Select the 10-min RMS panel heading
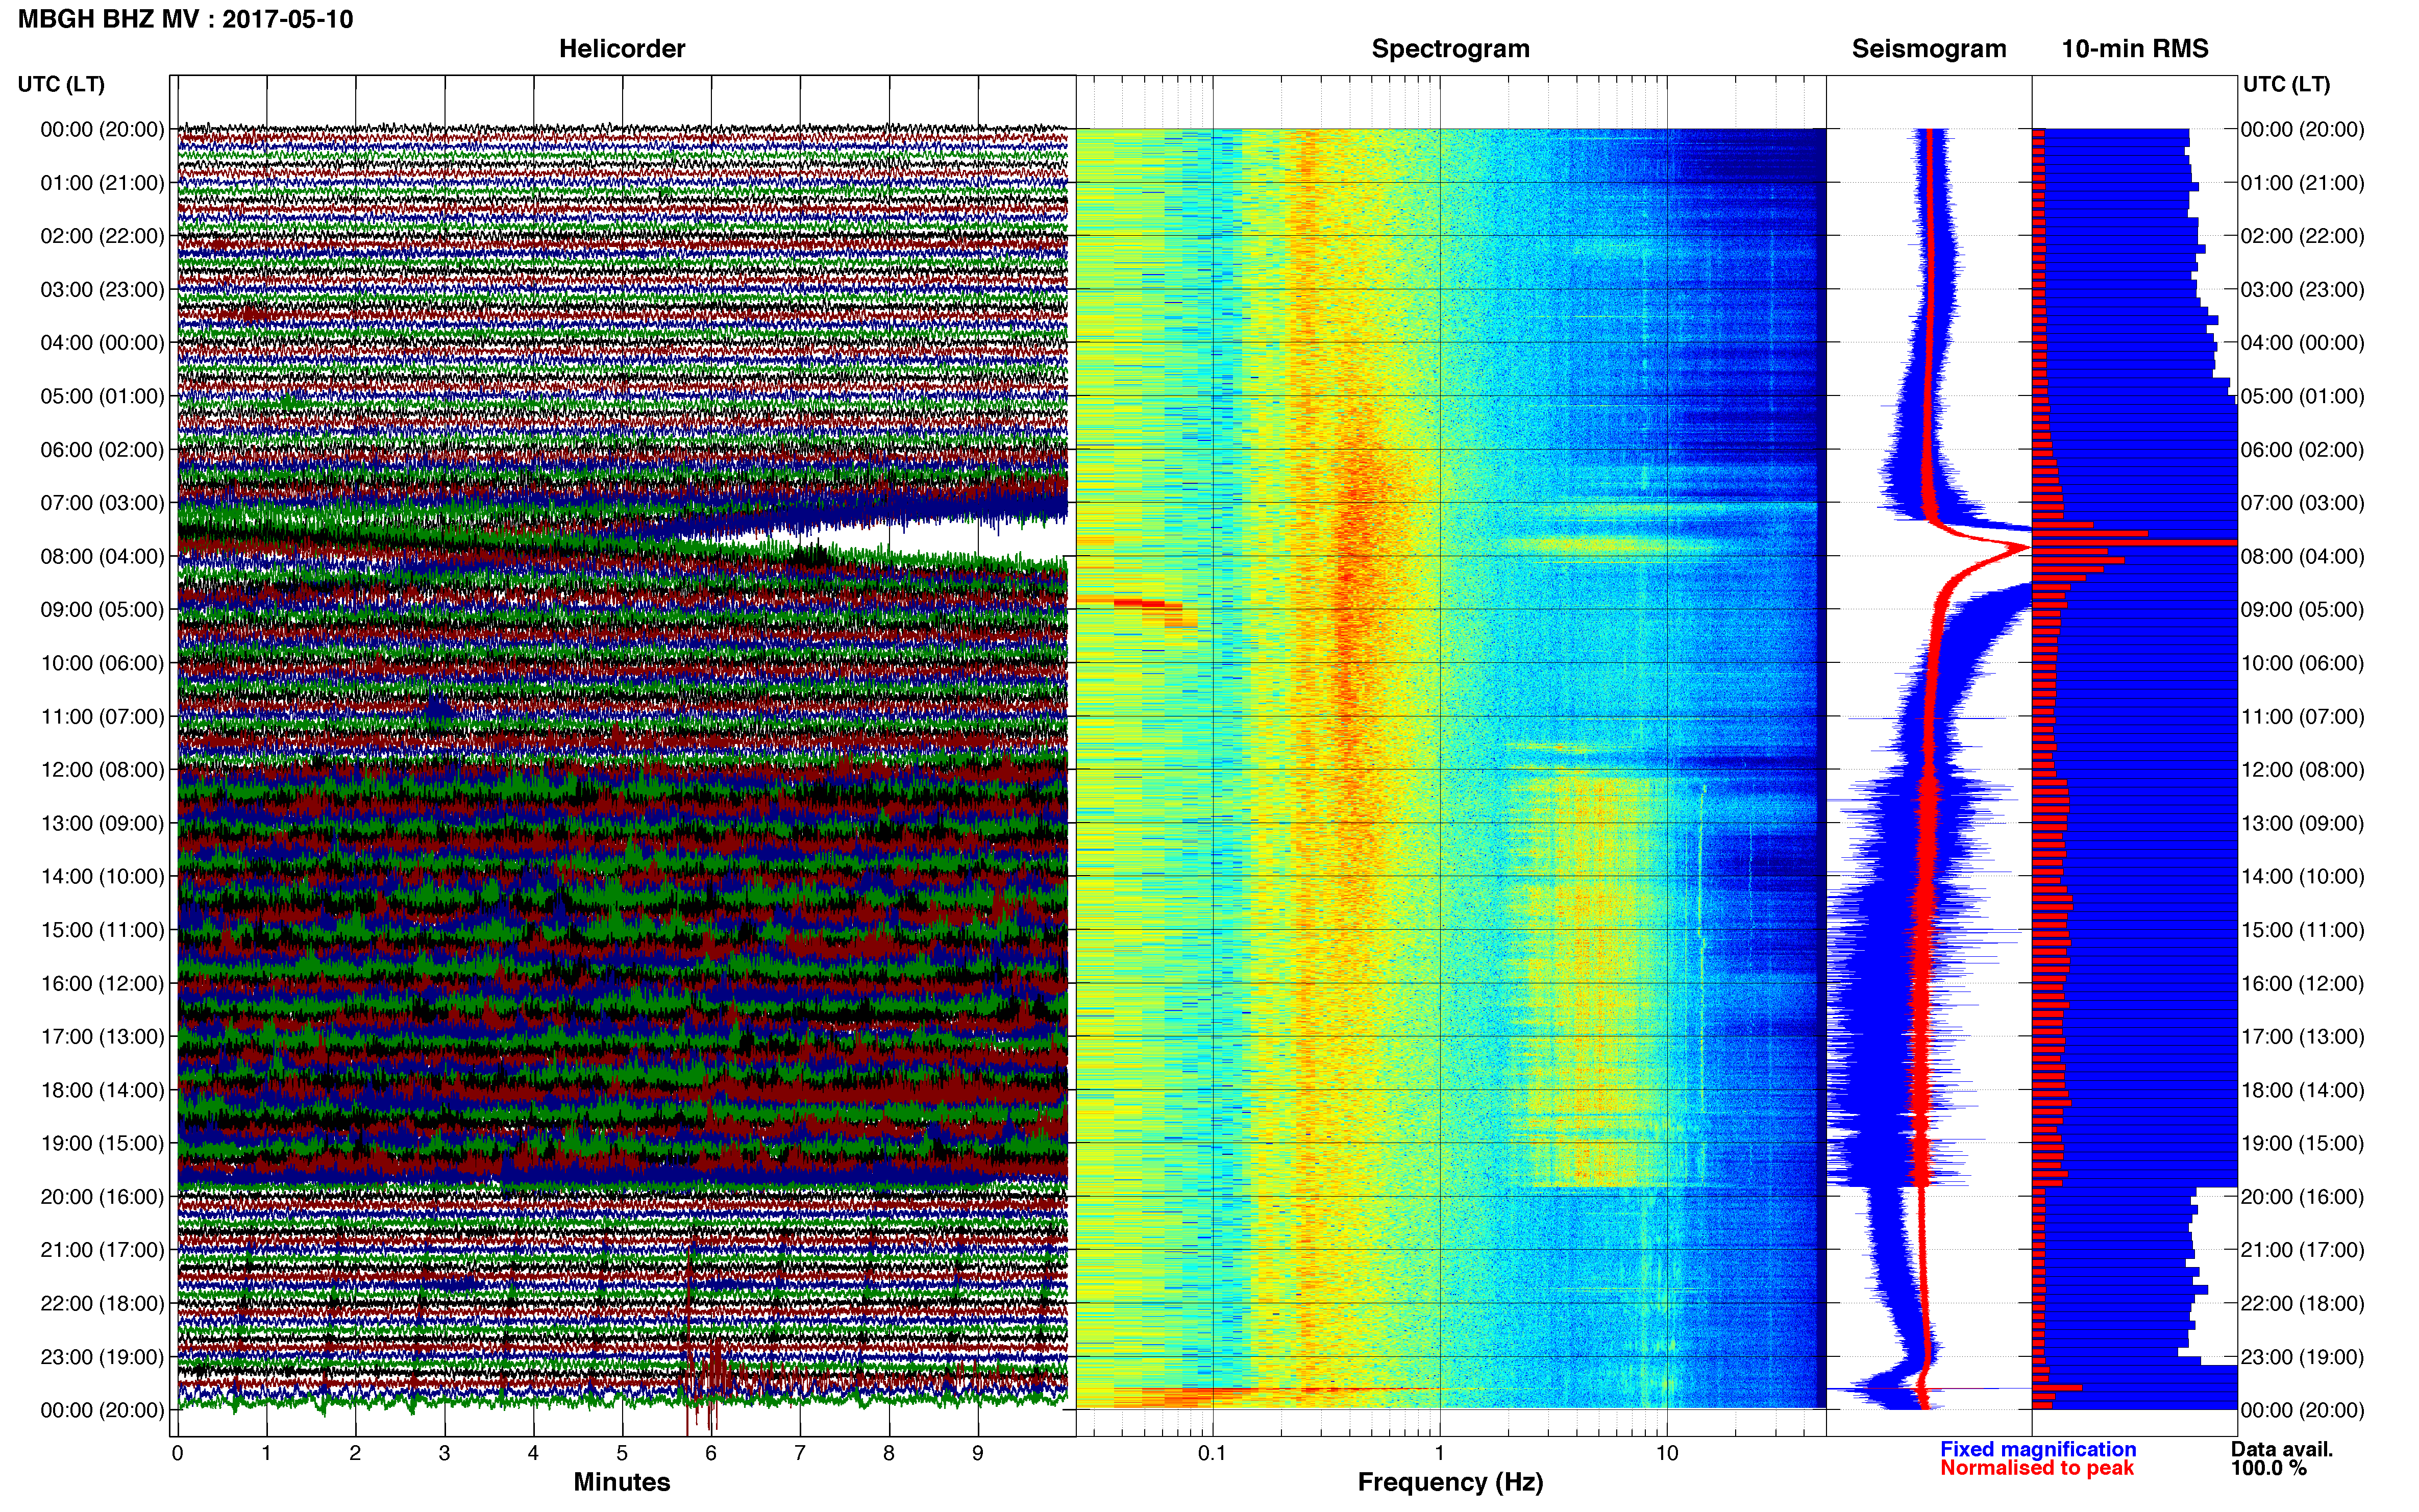The width and height of the screenshot is (2419, 1512). (2134, 49)
